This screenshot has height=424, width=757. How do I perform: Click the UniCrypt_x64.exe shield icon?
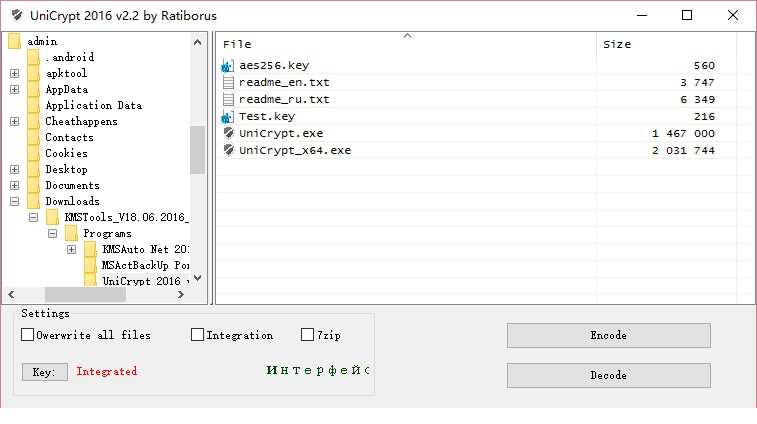228,150
